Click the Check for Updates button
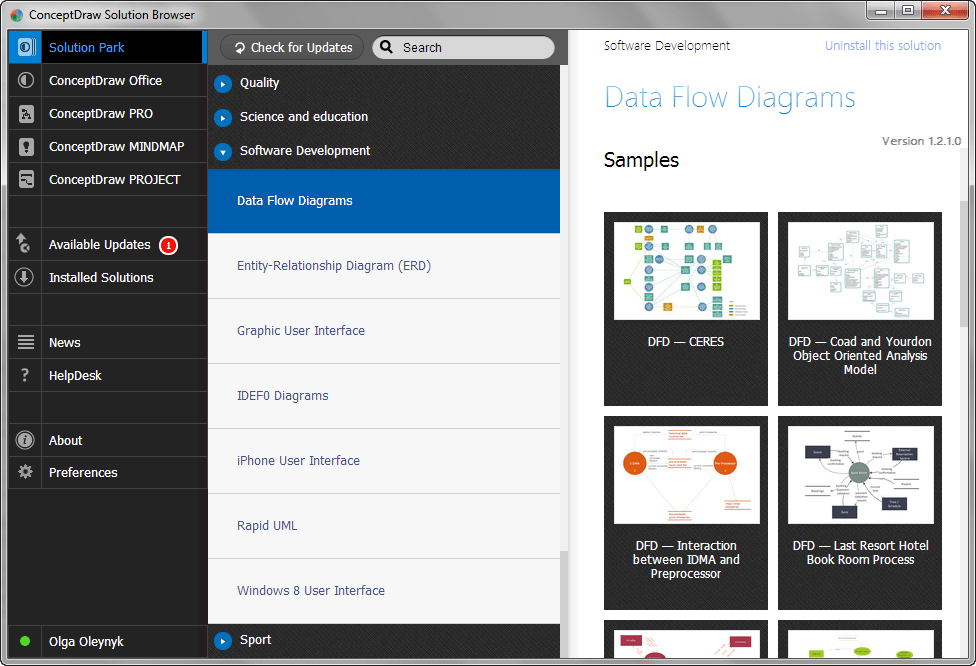 click(291, 47)
